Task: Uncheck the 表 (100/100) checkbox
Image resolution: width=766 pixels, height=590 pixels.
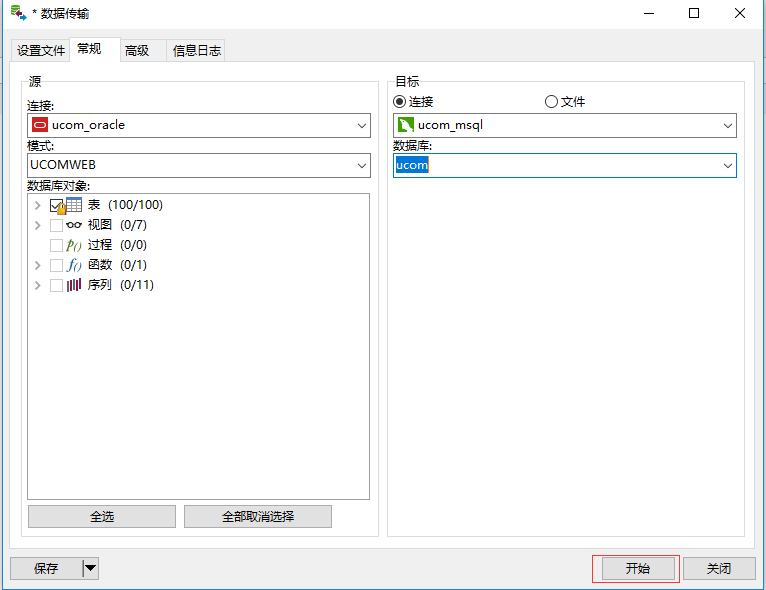Action: pyautogui.click(x=56, y=206)
